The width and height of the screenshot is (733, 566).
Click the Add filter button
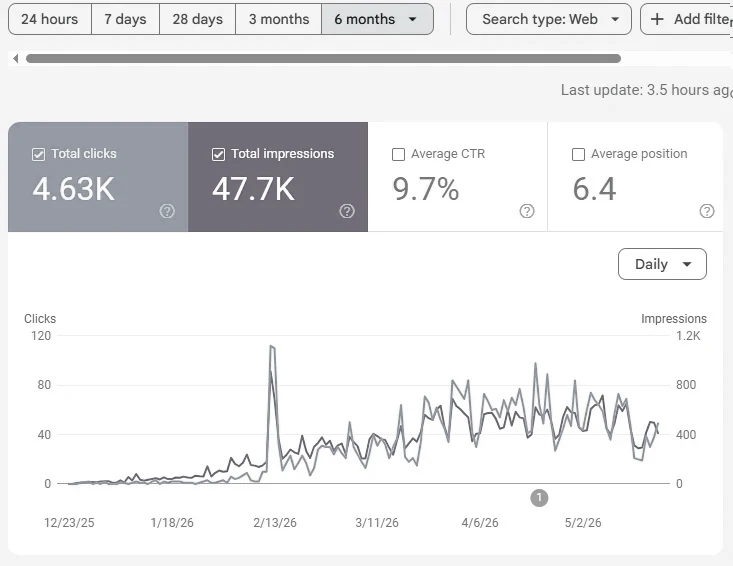click(x=686, y=19)
